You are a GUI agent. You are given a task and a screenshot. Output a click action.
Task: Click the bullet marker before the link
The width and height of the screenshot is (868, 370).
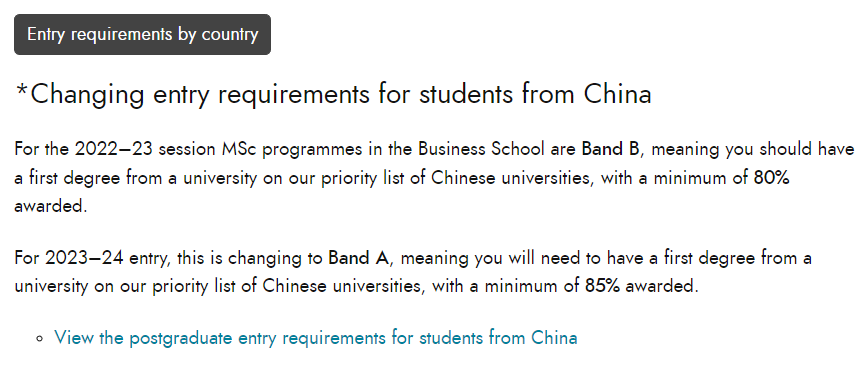click(x=38, y=338)
